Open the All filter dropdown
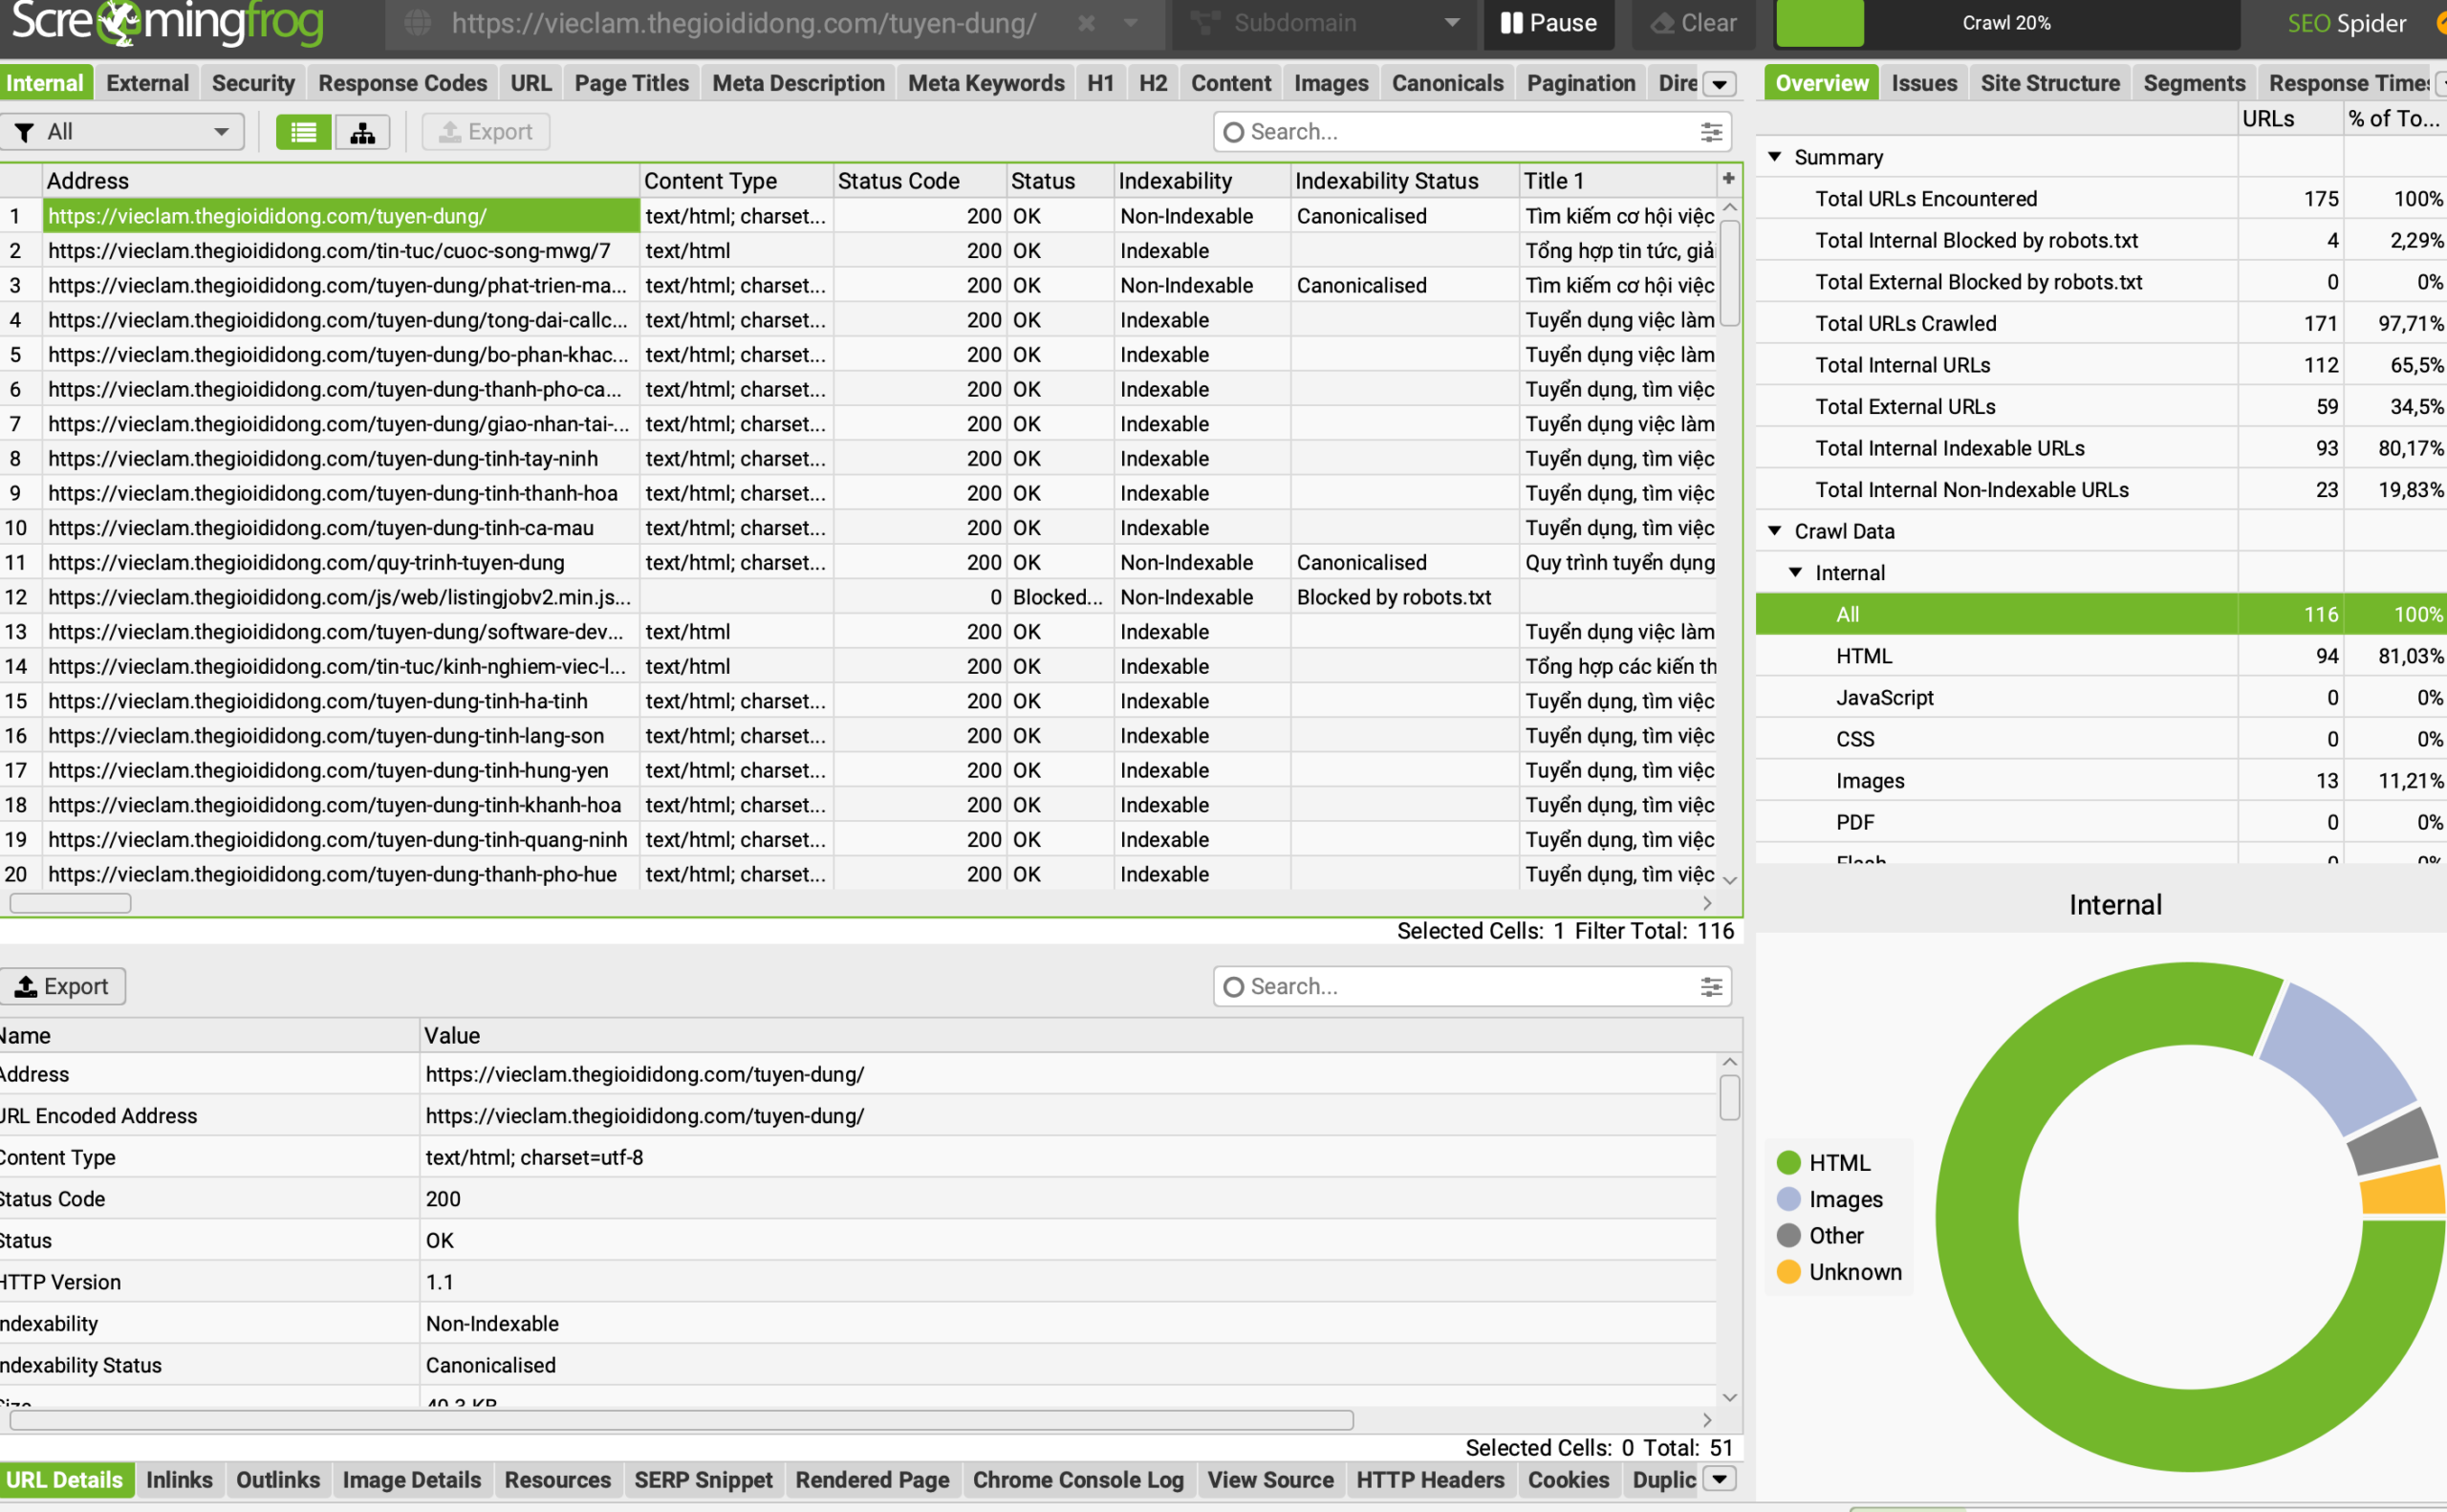The width and height of the screenshot is (2447, 1512). 124,132
